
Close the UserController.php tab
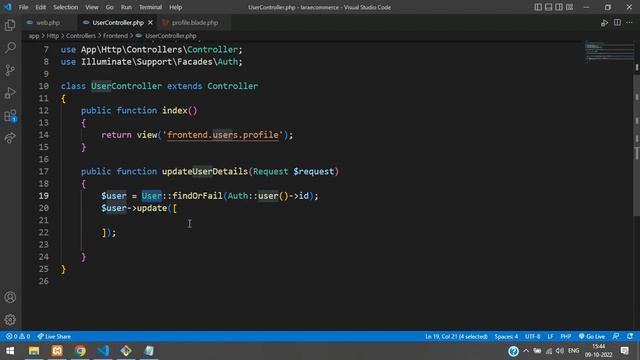point(150,22)
